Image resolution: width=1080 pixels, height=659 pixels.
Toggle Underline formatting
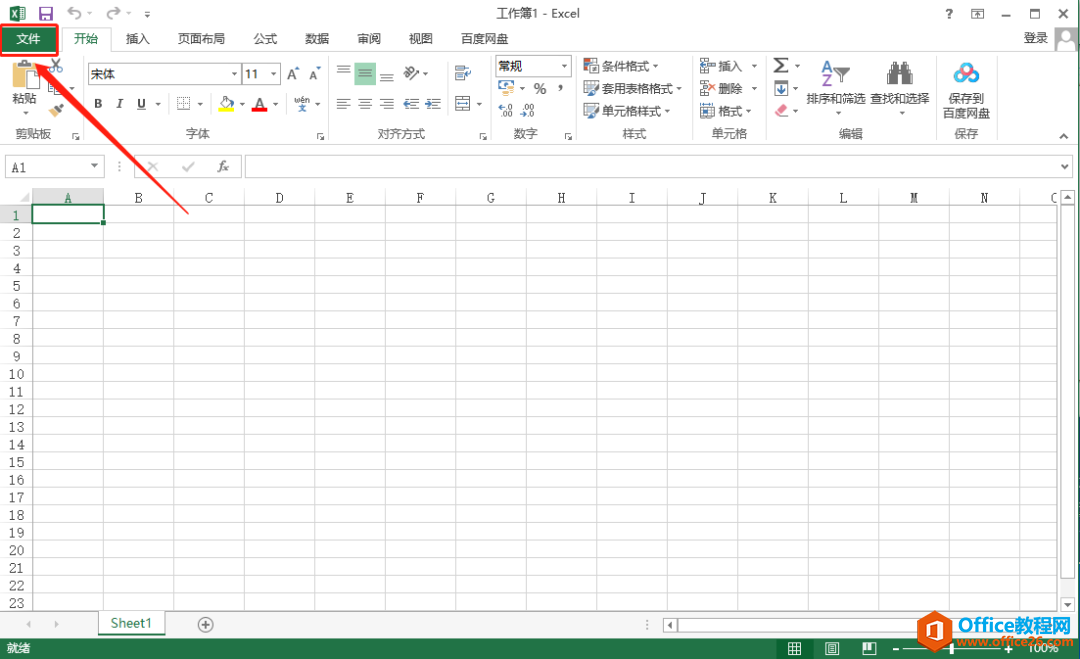coord(141,104)
